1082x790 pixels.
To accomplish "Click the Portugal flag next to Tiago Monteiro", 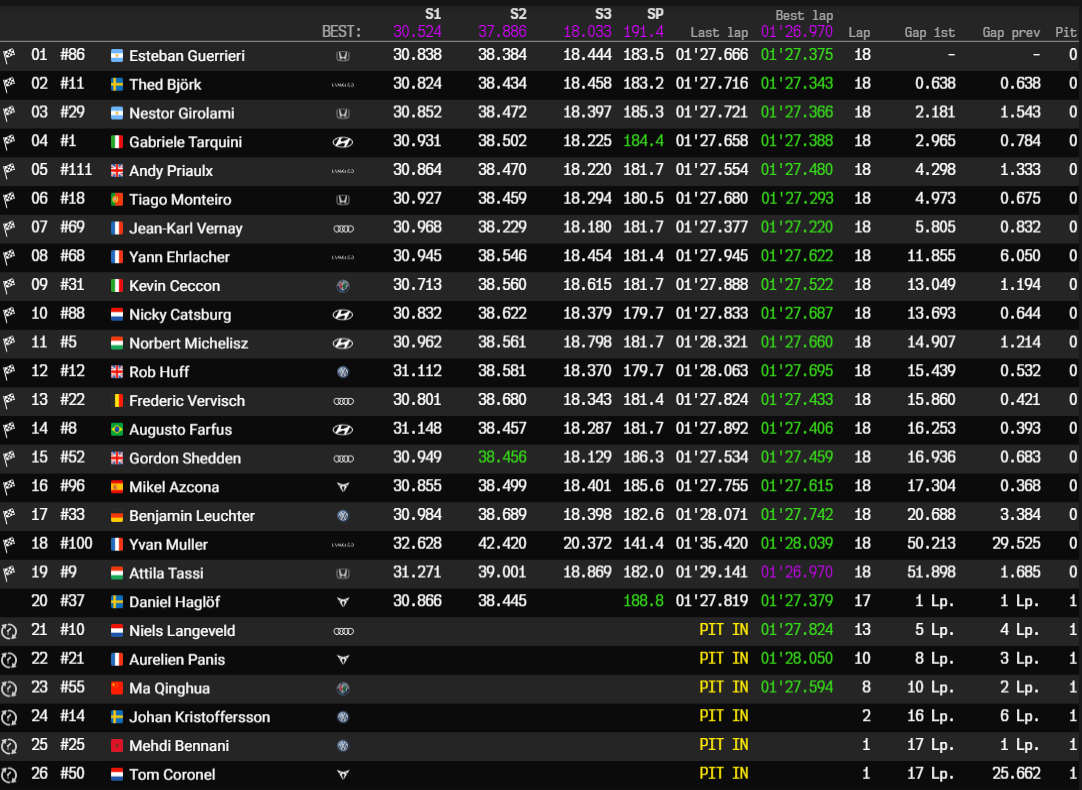I will click(x=117, y=200).
